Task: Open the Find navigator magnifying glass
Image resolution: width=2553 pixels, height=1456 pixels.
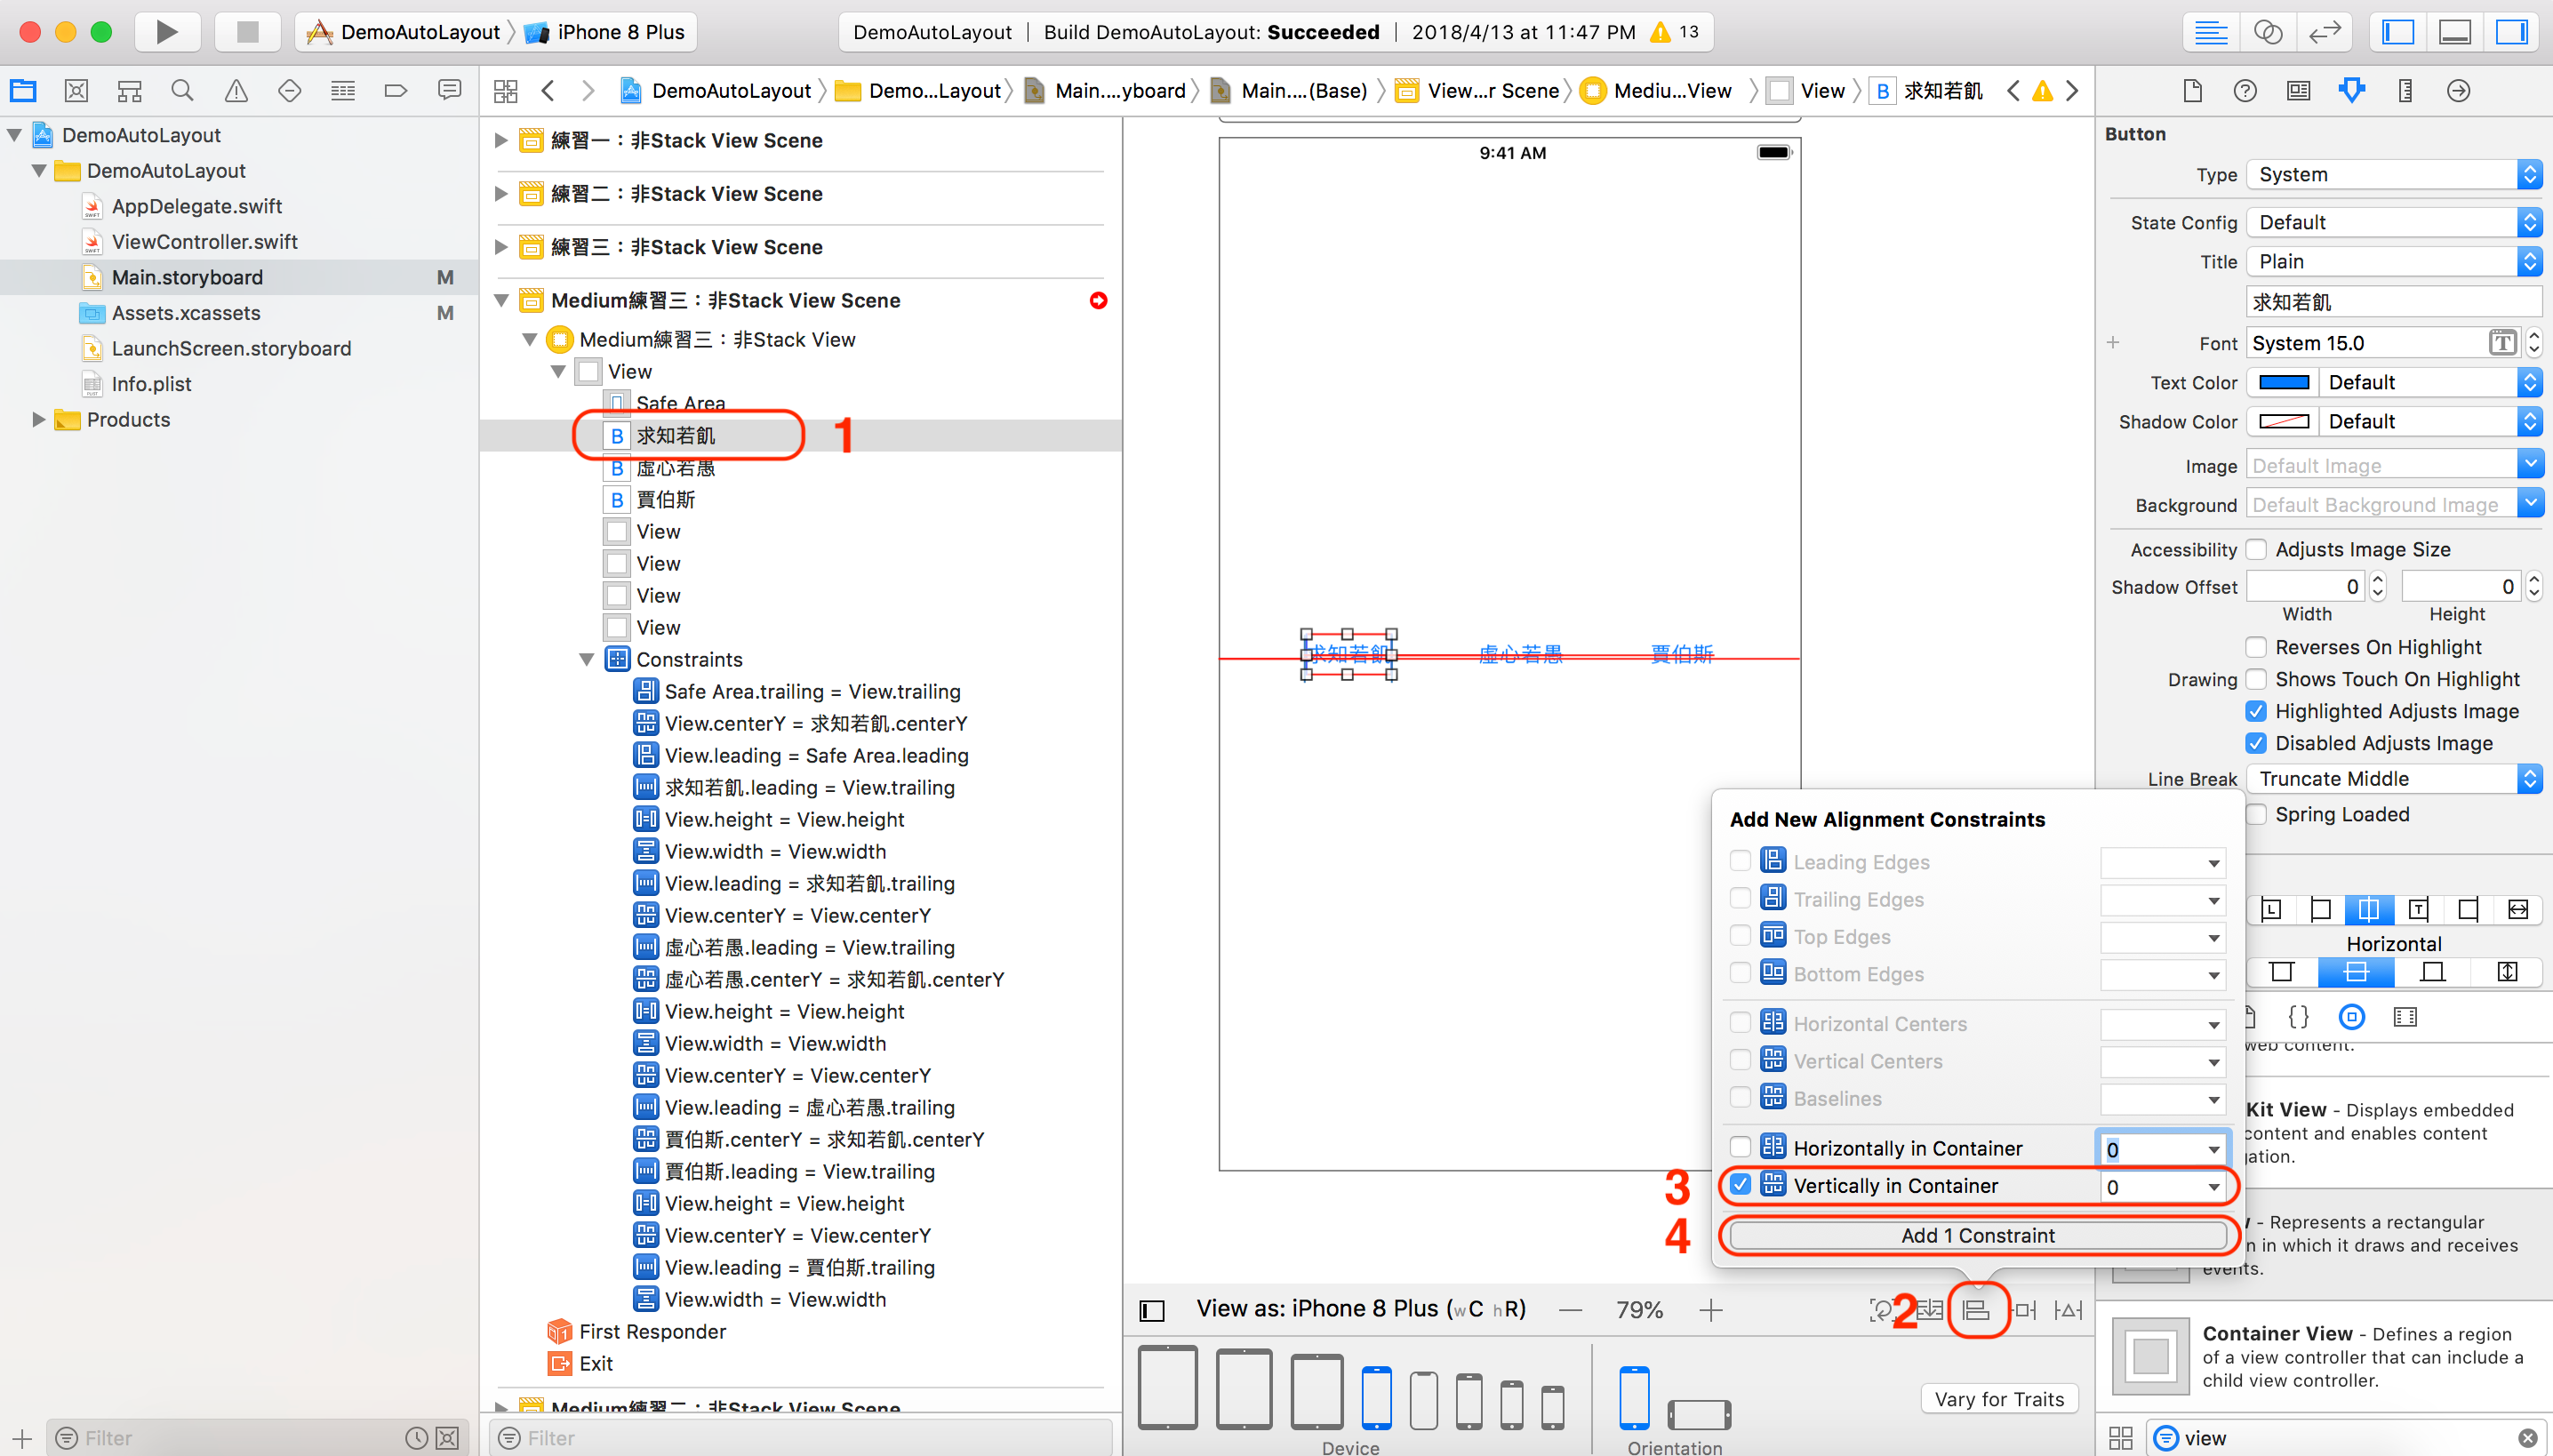Action: tap(182, 90)
